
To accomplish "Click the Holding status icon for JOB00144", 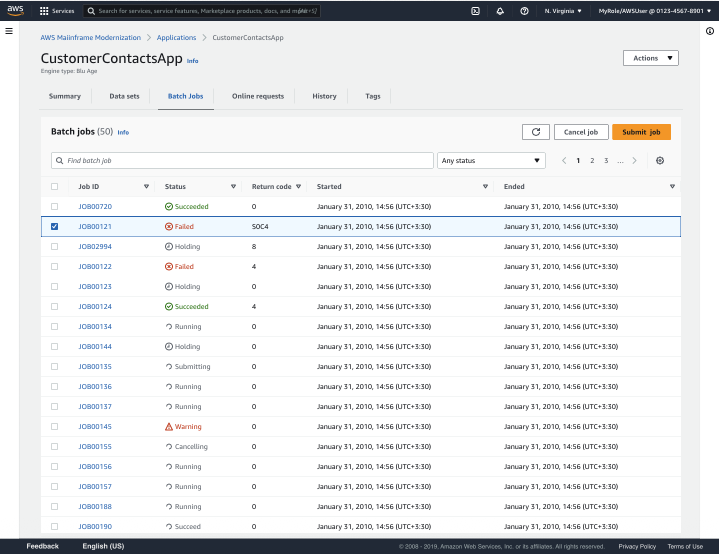I will pyautogui.click(x=169, y=347).
